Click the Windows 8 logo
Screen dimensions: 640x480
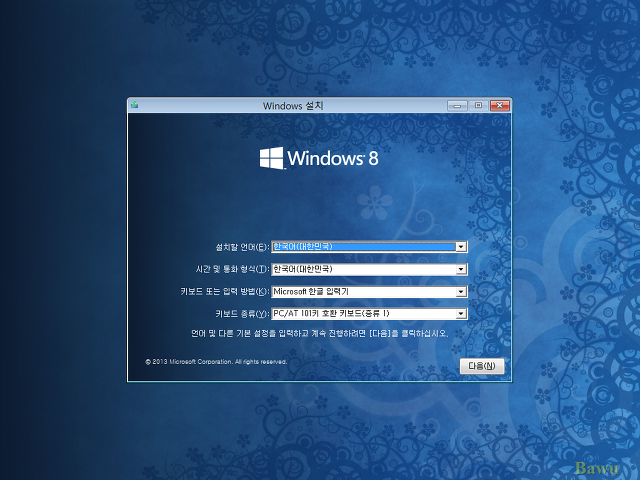(x=319, y=158)
